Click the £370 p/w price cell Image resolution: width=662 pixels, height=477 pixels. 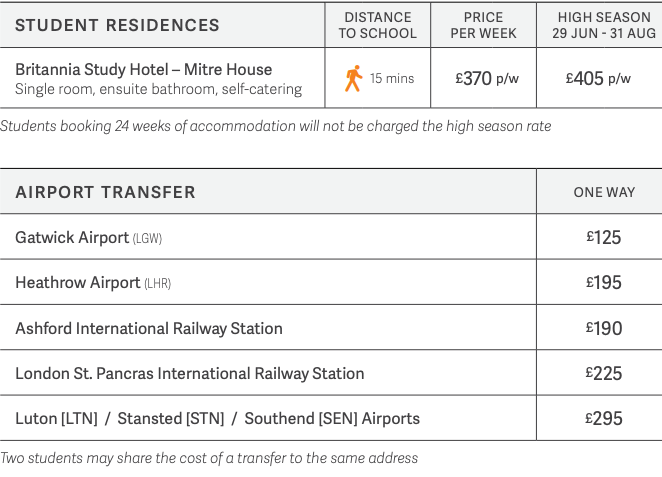(x=487, y=79)
